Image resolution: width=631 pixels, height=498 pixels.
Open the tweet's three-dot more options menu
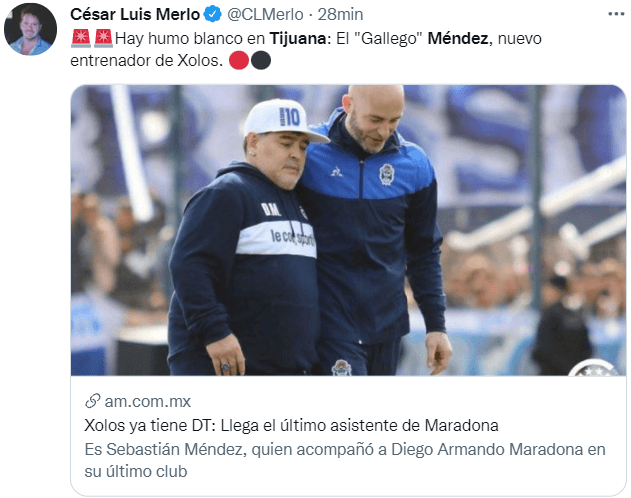coord(616,14)
